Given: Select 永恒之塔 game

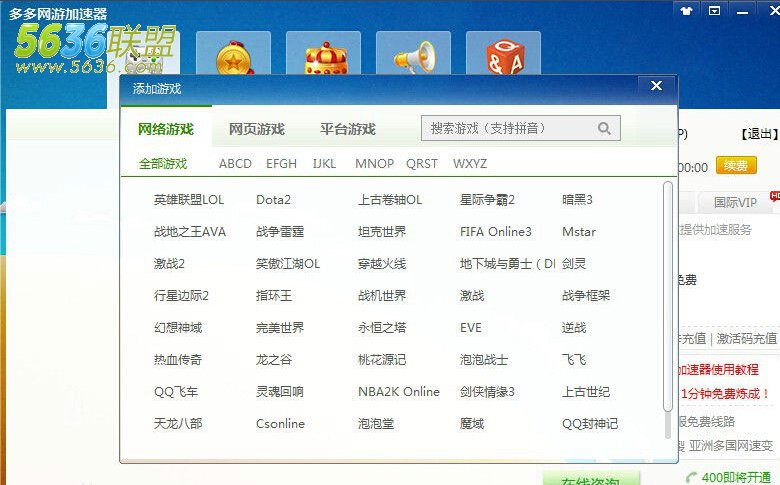Looking at the screenshot, I should pos(382,328).
